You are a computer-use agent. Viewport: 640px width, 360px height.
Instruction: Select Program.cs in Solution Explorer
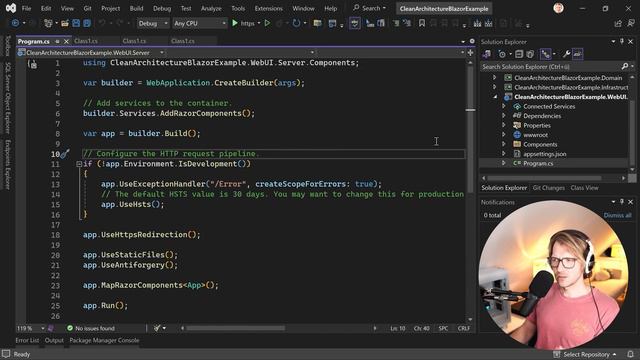538,163
